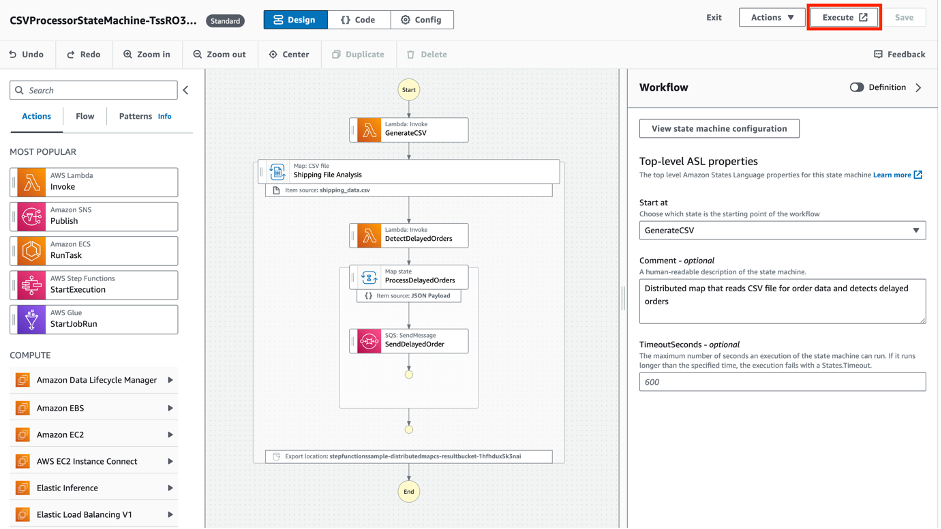
Task: Switch to Config mode
Action: tap(421, 20)
